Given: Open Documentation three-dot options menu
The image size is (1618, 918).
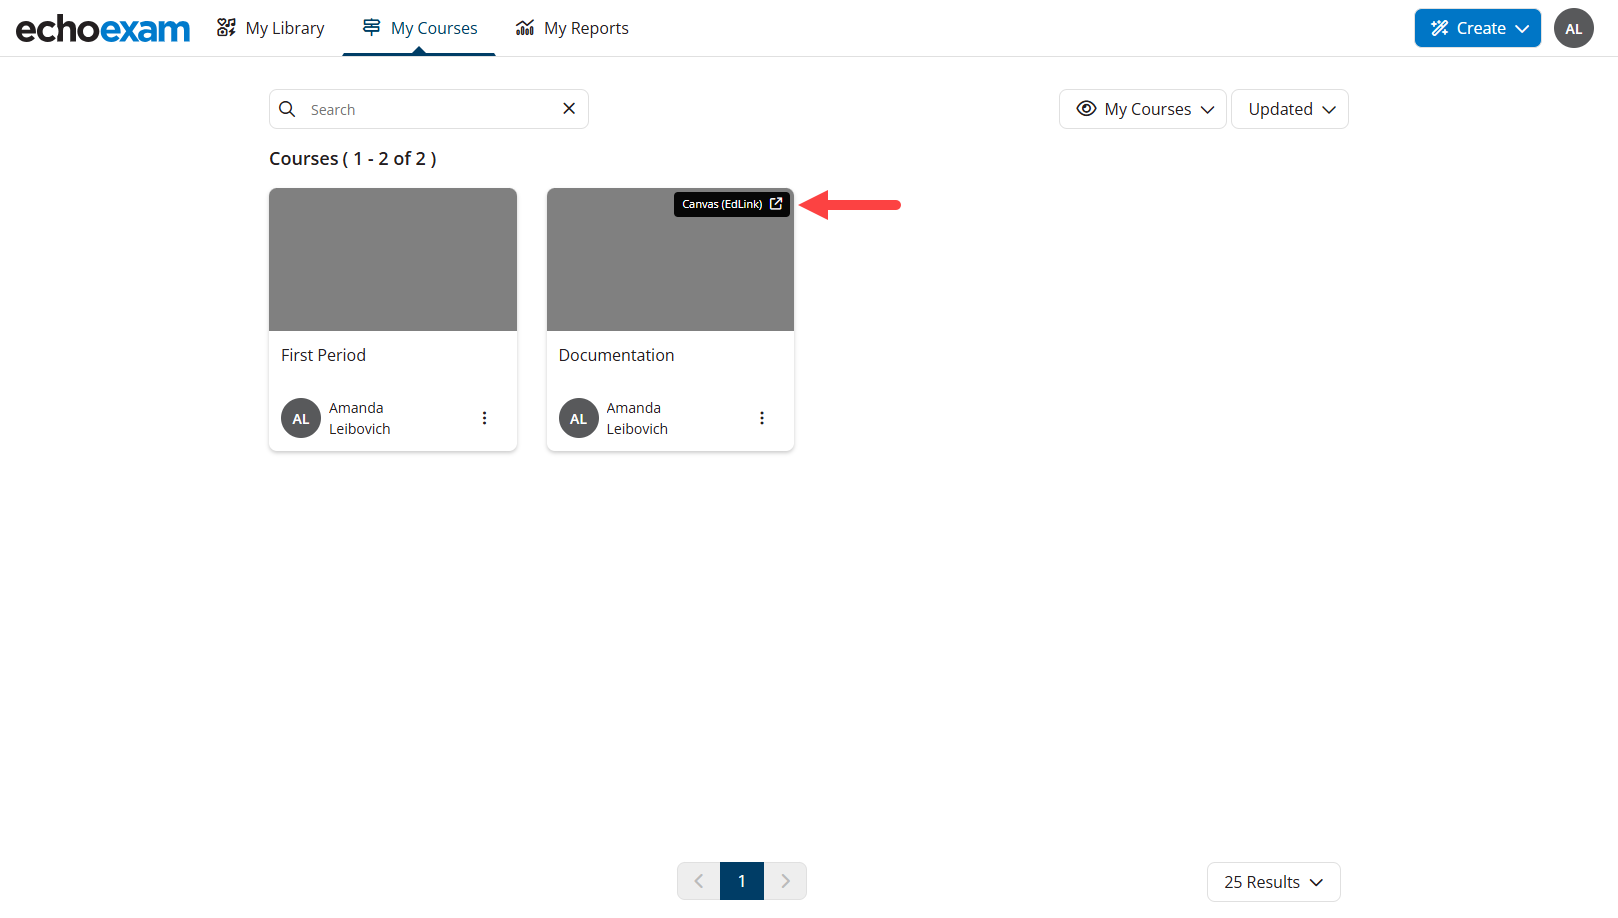Looking at the screenshot, I should coord(762,418).
